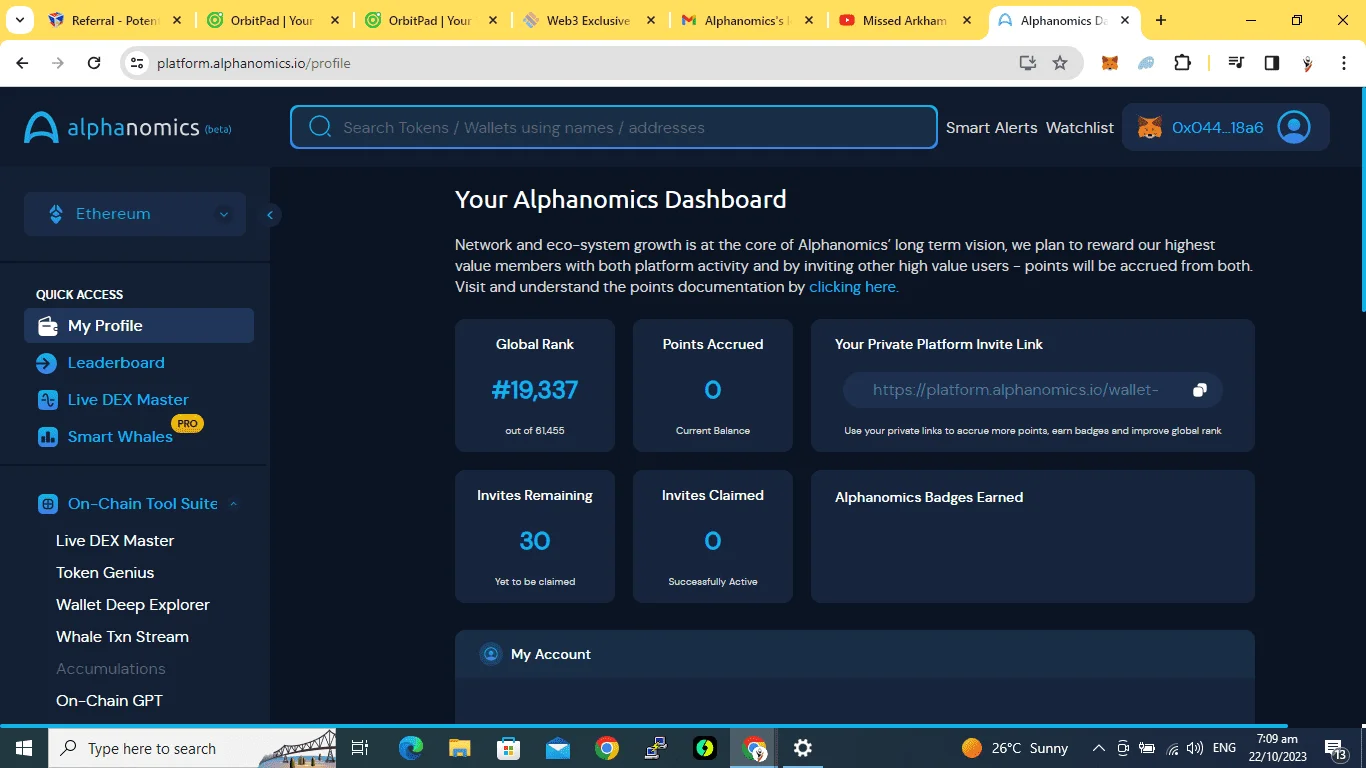Open Wallet Deep Explorer tool

point(133,605)
